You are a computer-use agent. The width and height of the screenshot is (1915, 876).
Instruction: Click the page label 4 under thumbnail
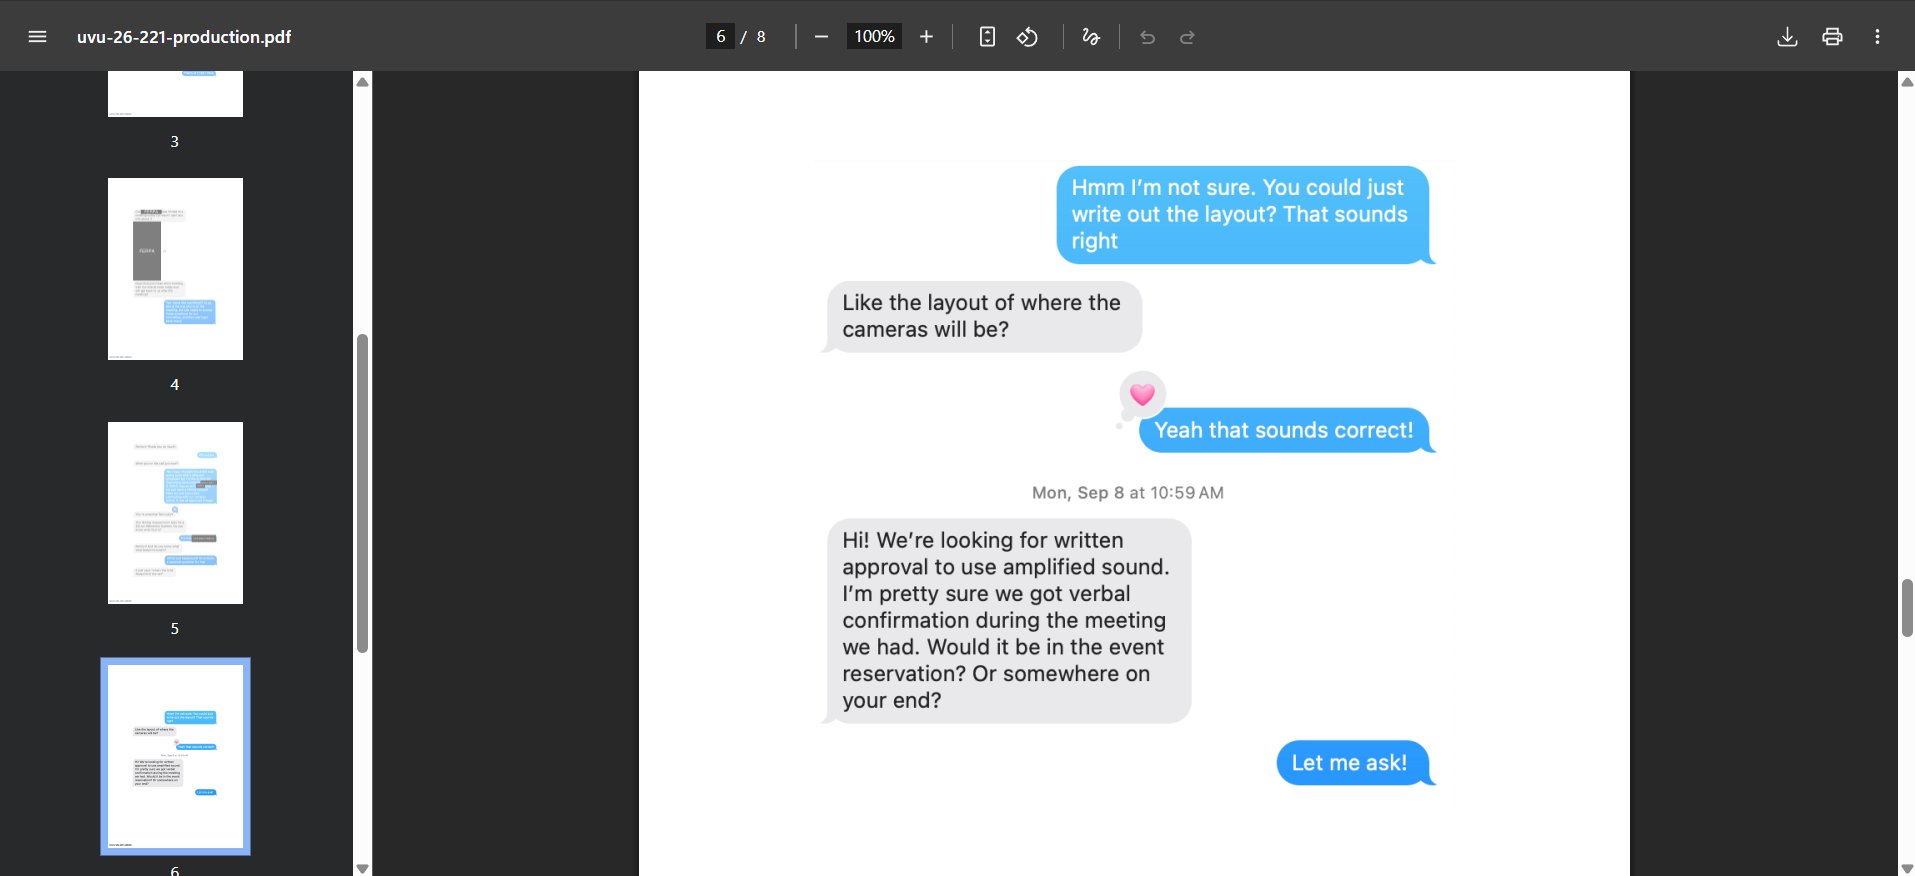point(175,385)
